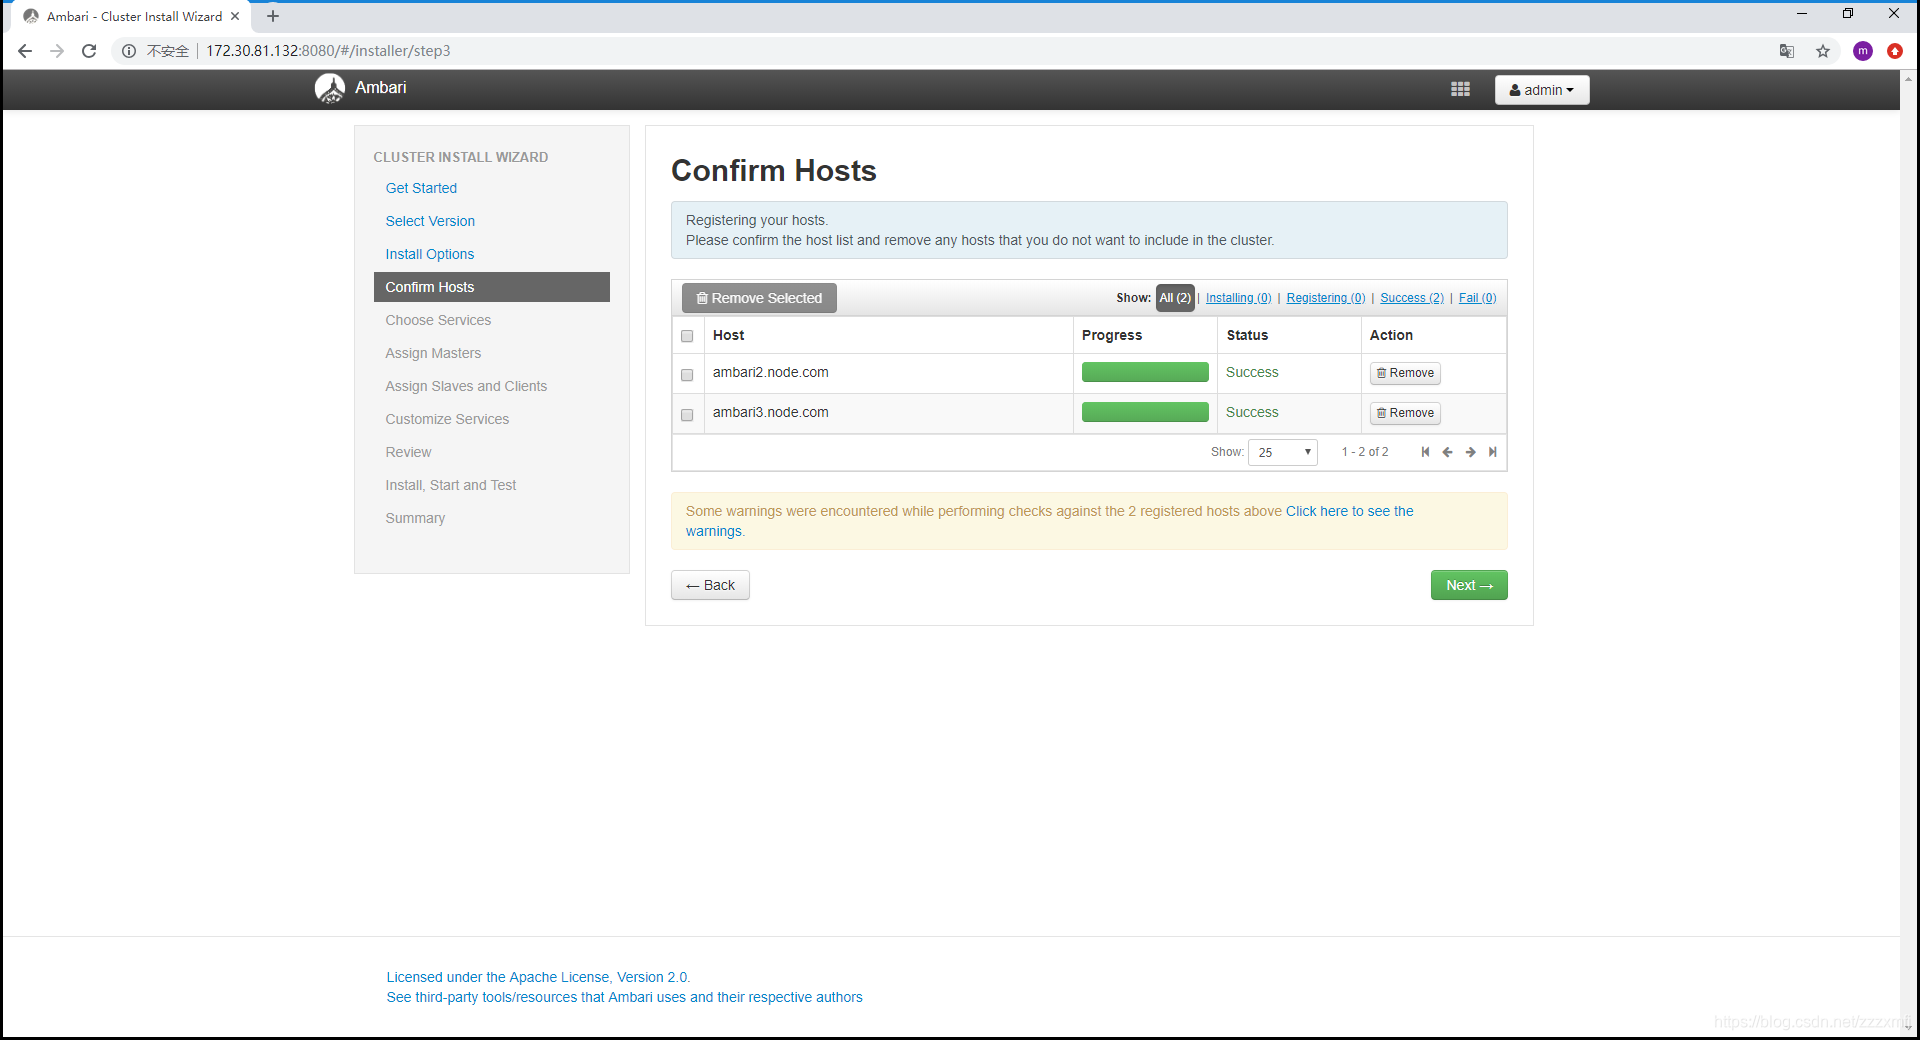1920x1040 pixels.
Task: Check the ambari2.node.com host checkbox
Action: 687,375
